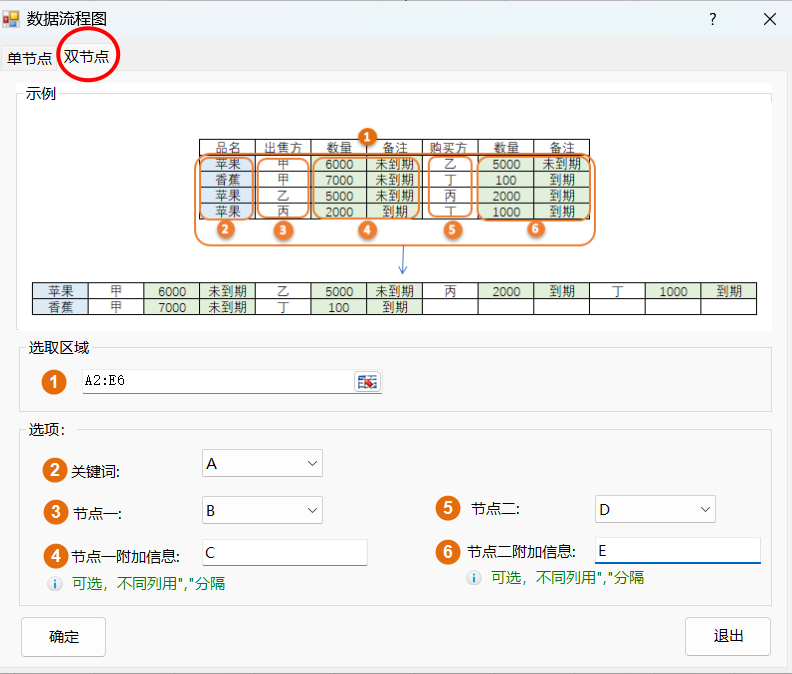This screenshot has width=792, height=674.
Task: Click the green hint text under 节点二附加信息
Action: 568,577
